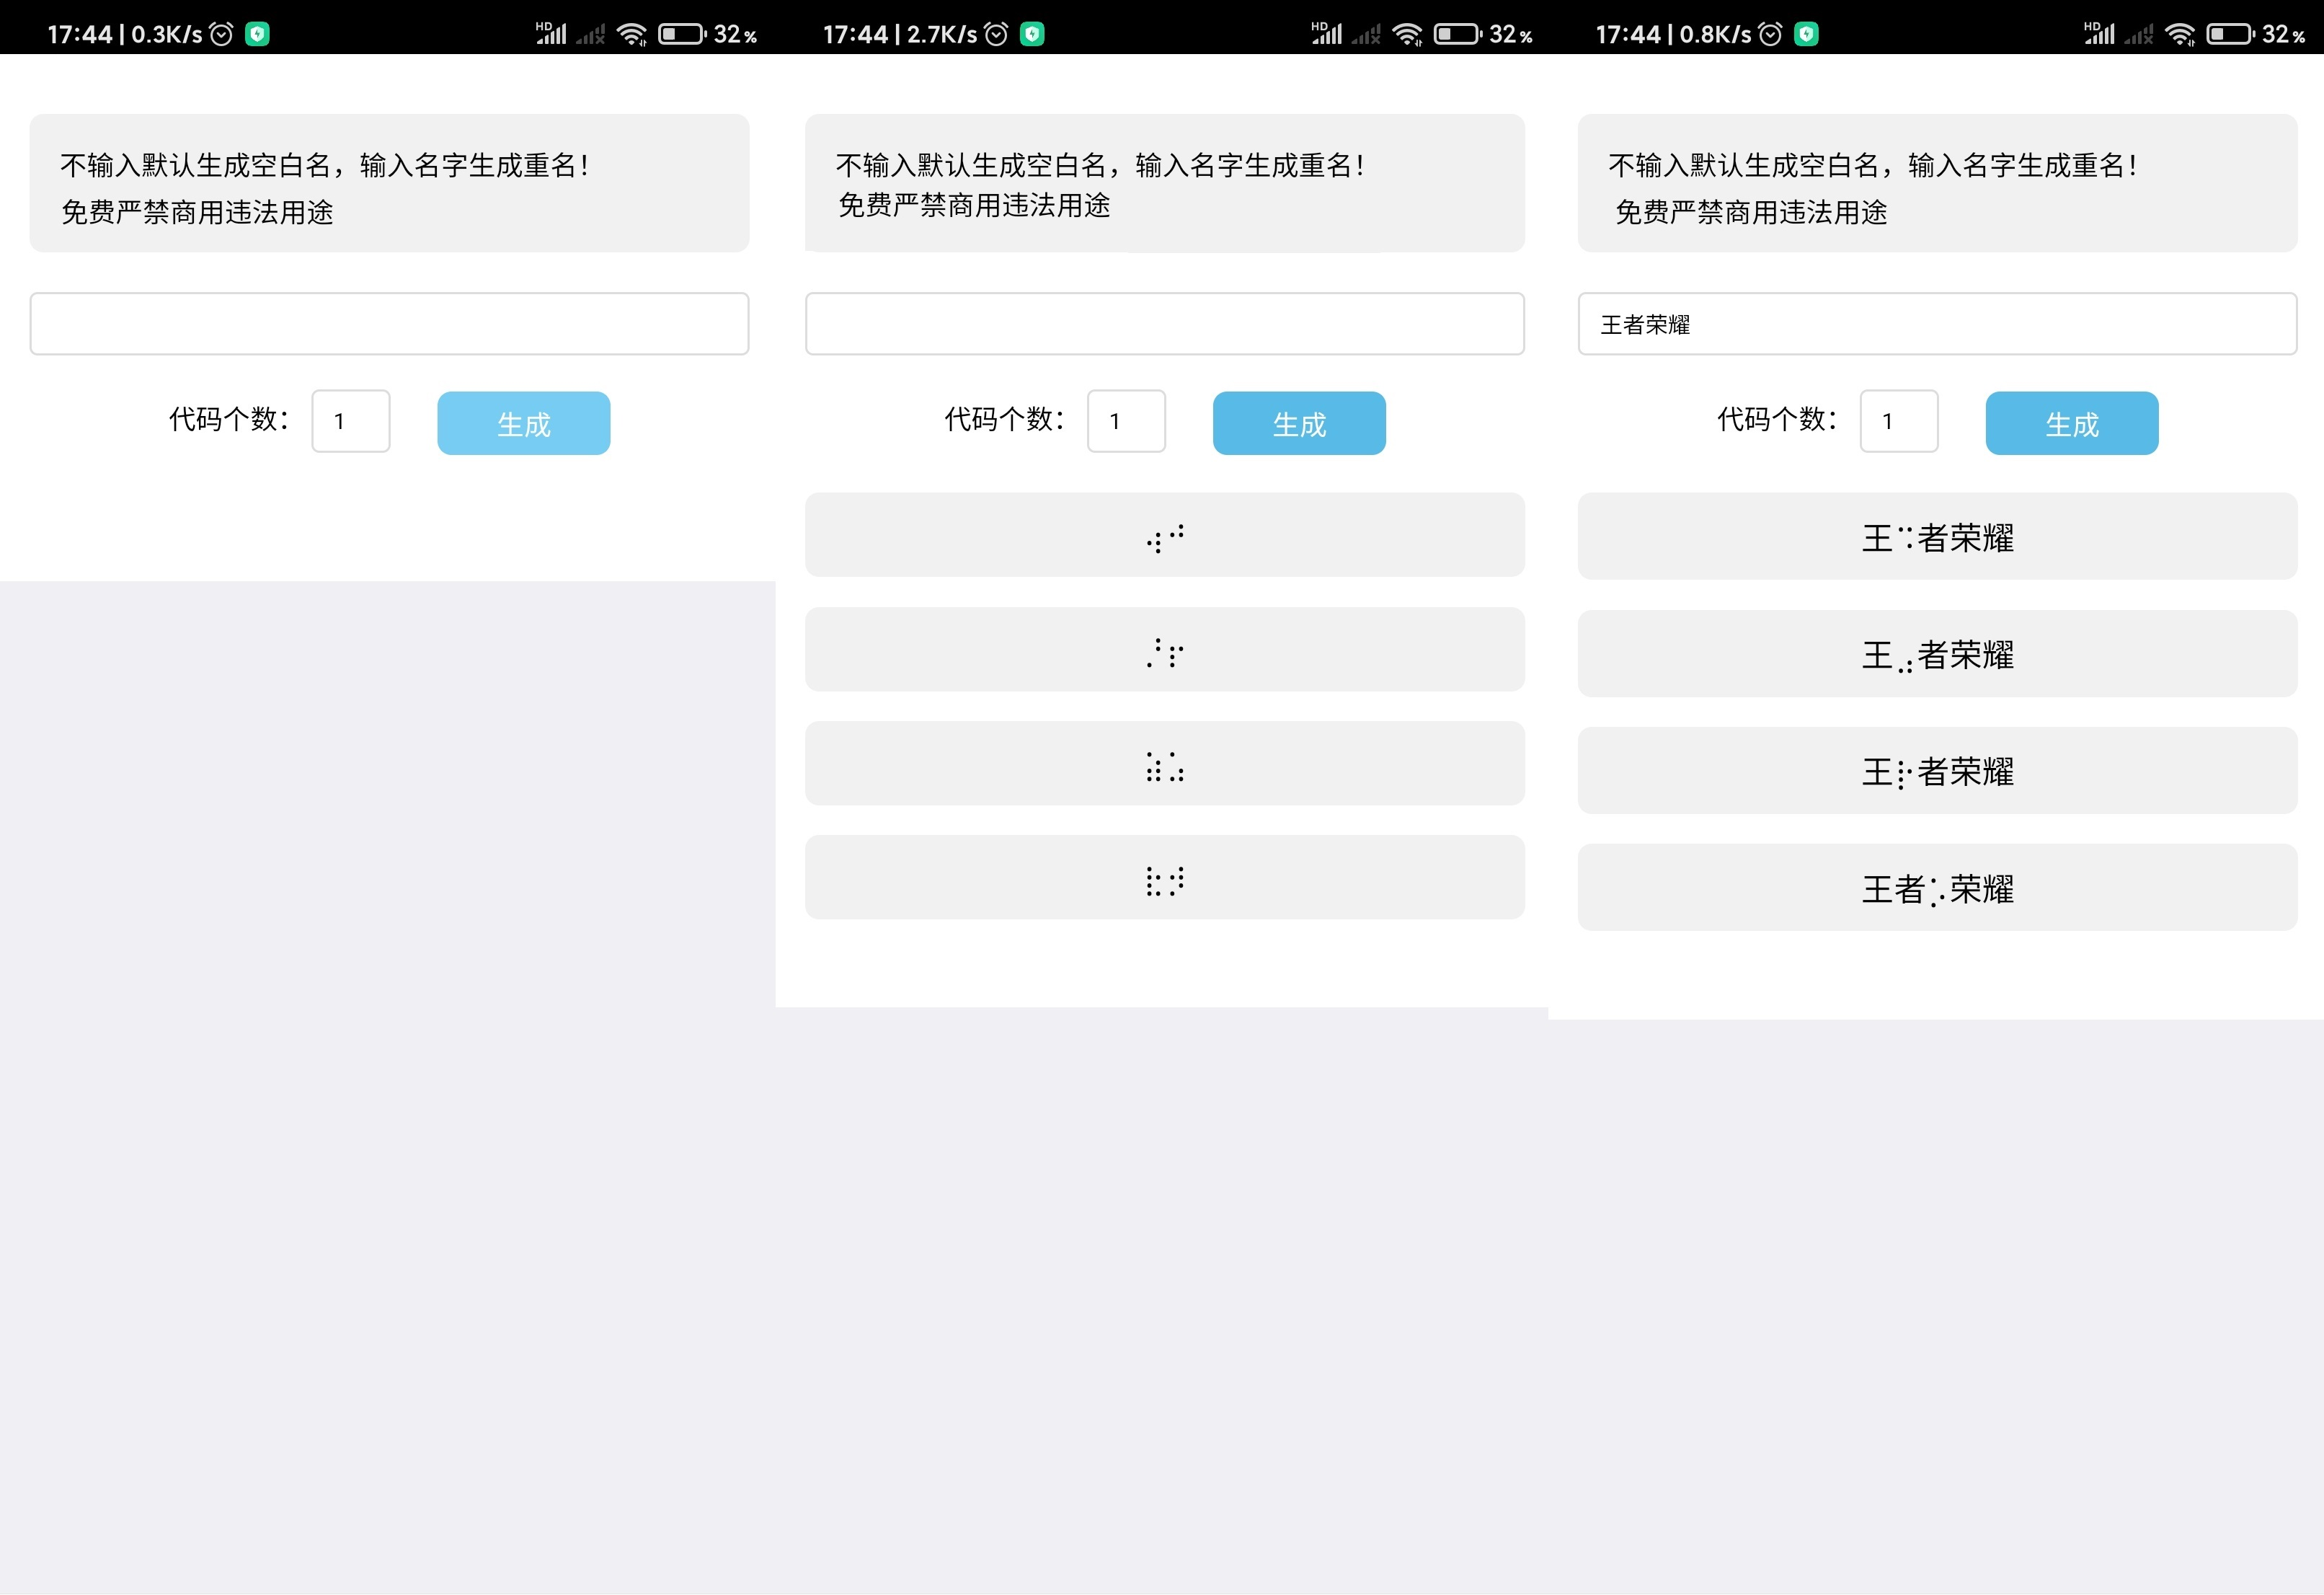Tap green shield icon in middle phone status bar
Screen dimensions: 2324x1595
click(1032, 34)
